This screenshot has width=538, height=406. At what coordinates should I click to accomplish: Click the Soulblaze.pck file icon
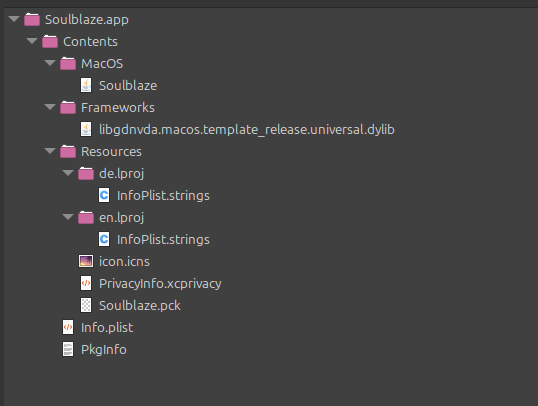pyautogui.click(x=86, y=305)
